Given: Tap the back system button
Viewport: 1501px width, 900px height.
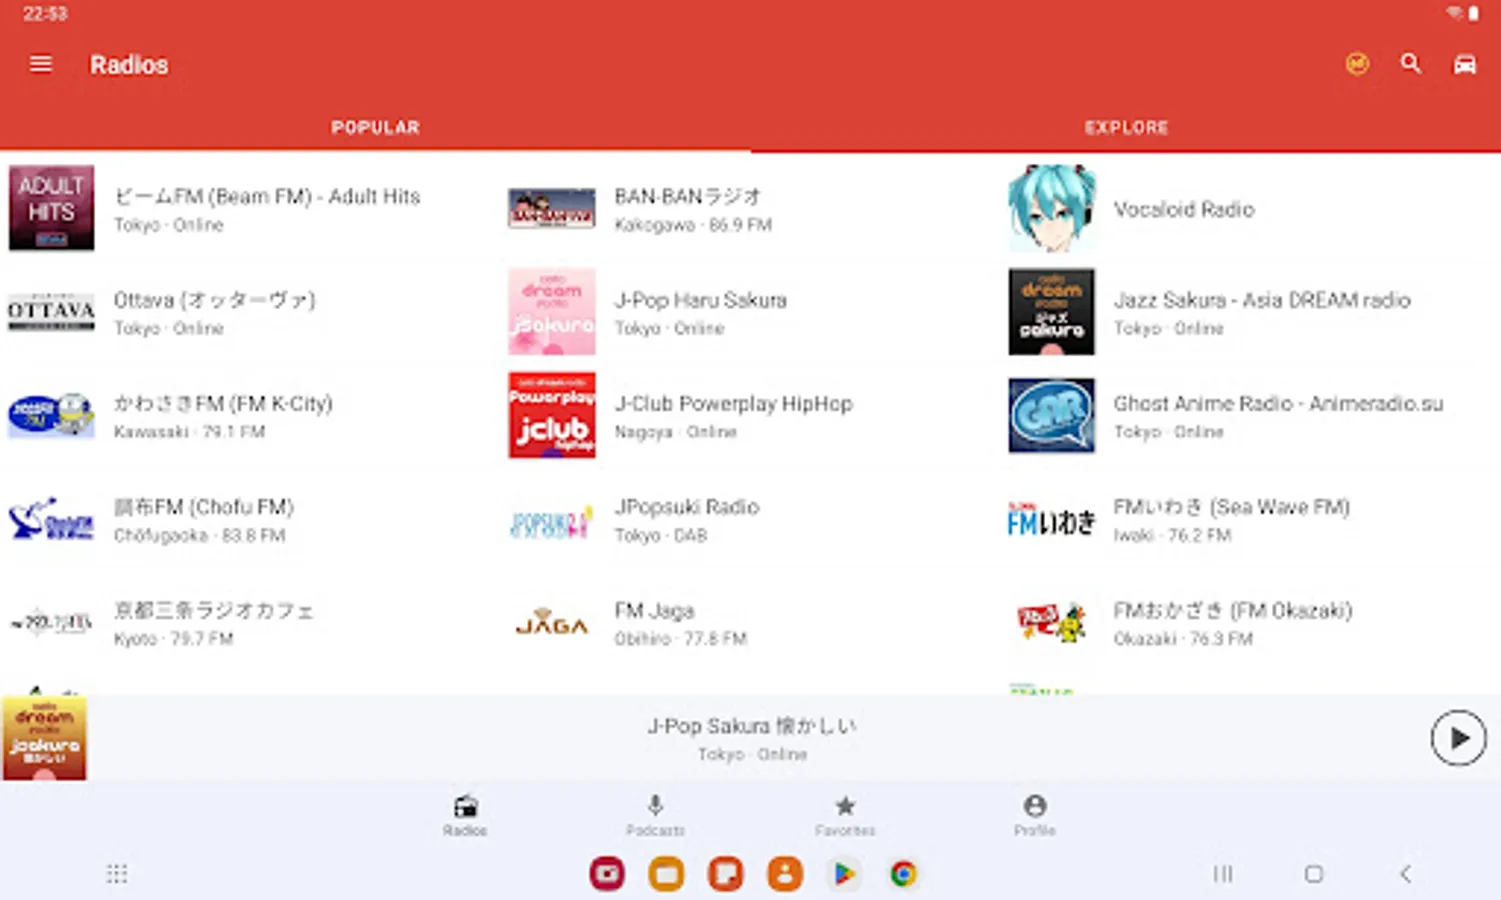Looking at the screenshot, I should pos(1405,874).
